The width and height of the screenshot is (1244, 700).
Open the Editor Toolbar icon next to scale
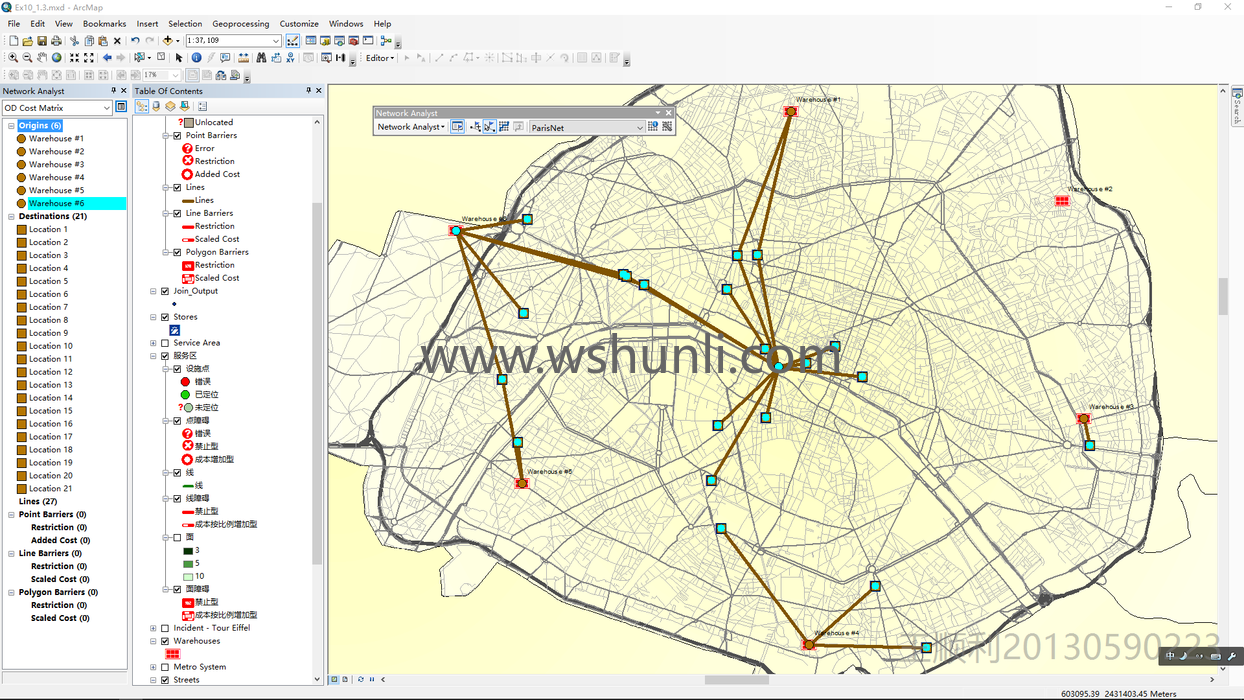292,41
